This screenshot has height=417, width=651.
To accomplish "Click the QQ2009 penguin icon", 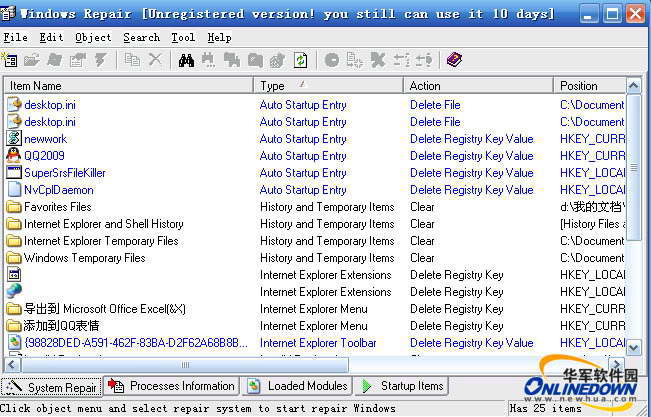I will (x=14, y=156).
